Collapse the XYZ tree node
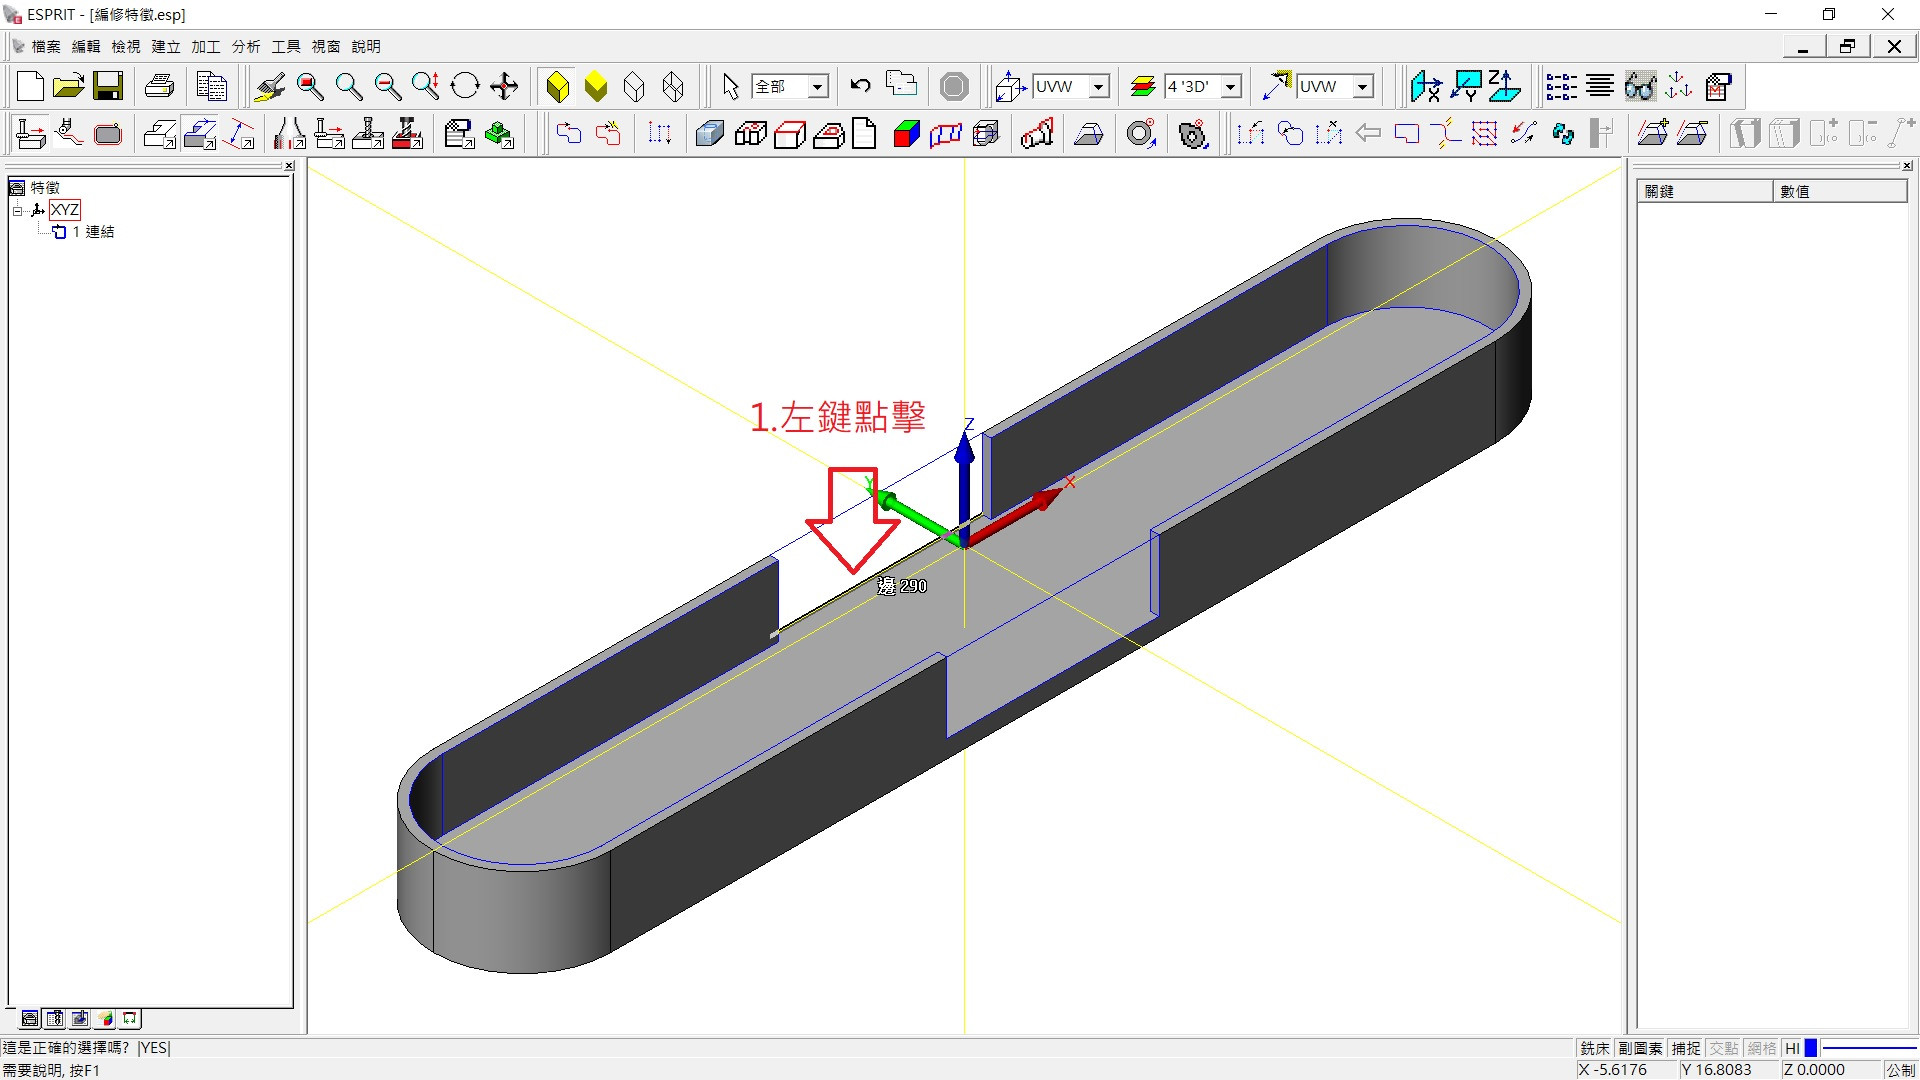The width and height of the screenshot is (1920, 1080). click(17, 210)
